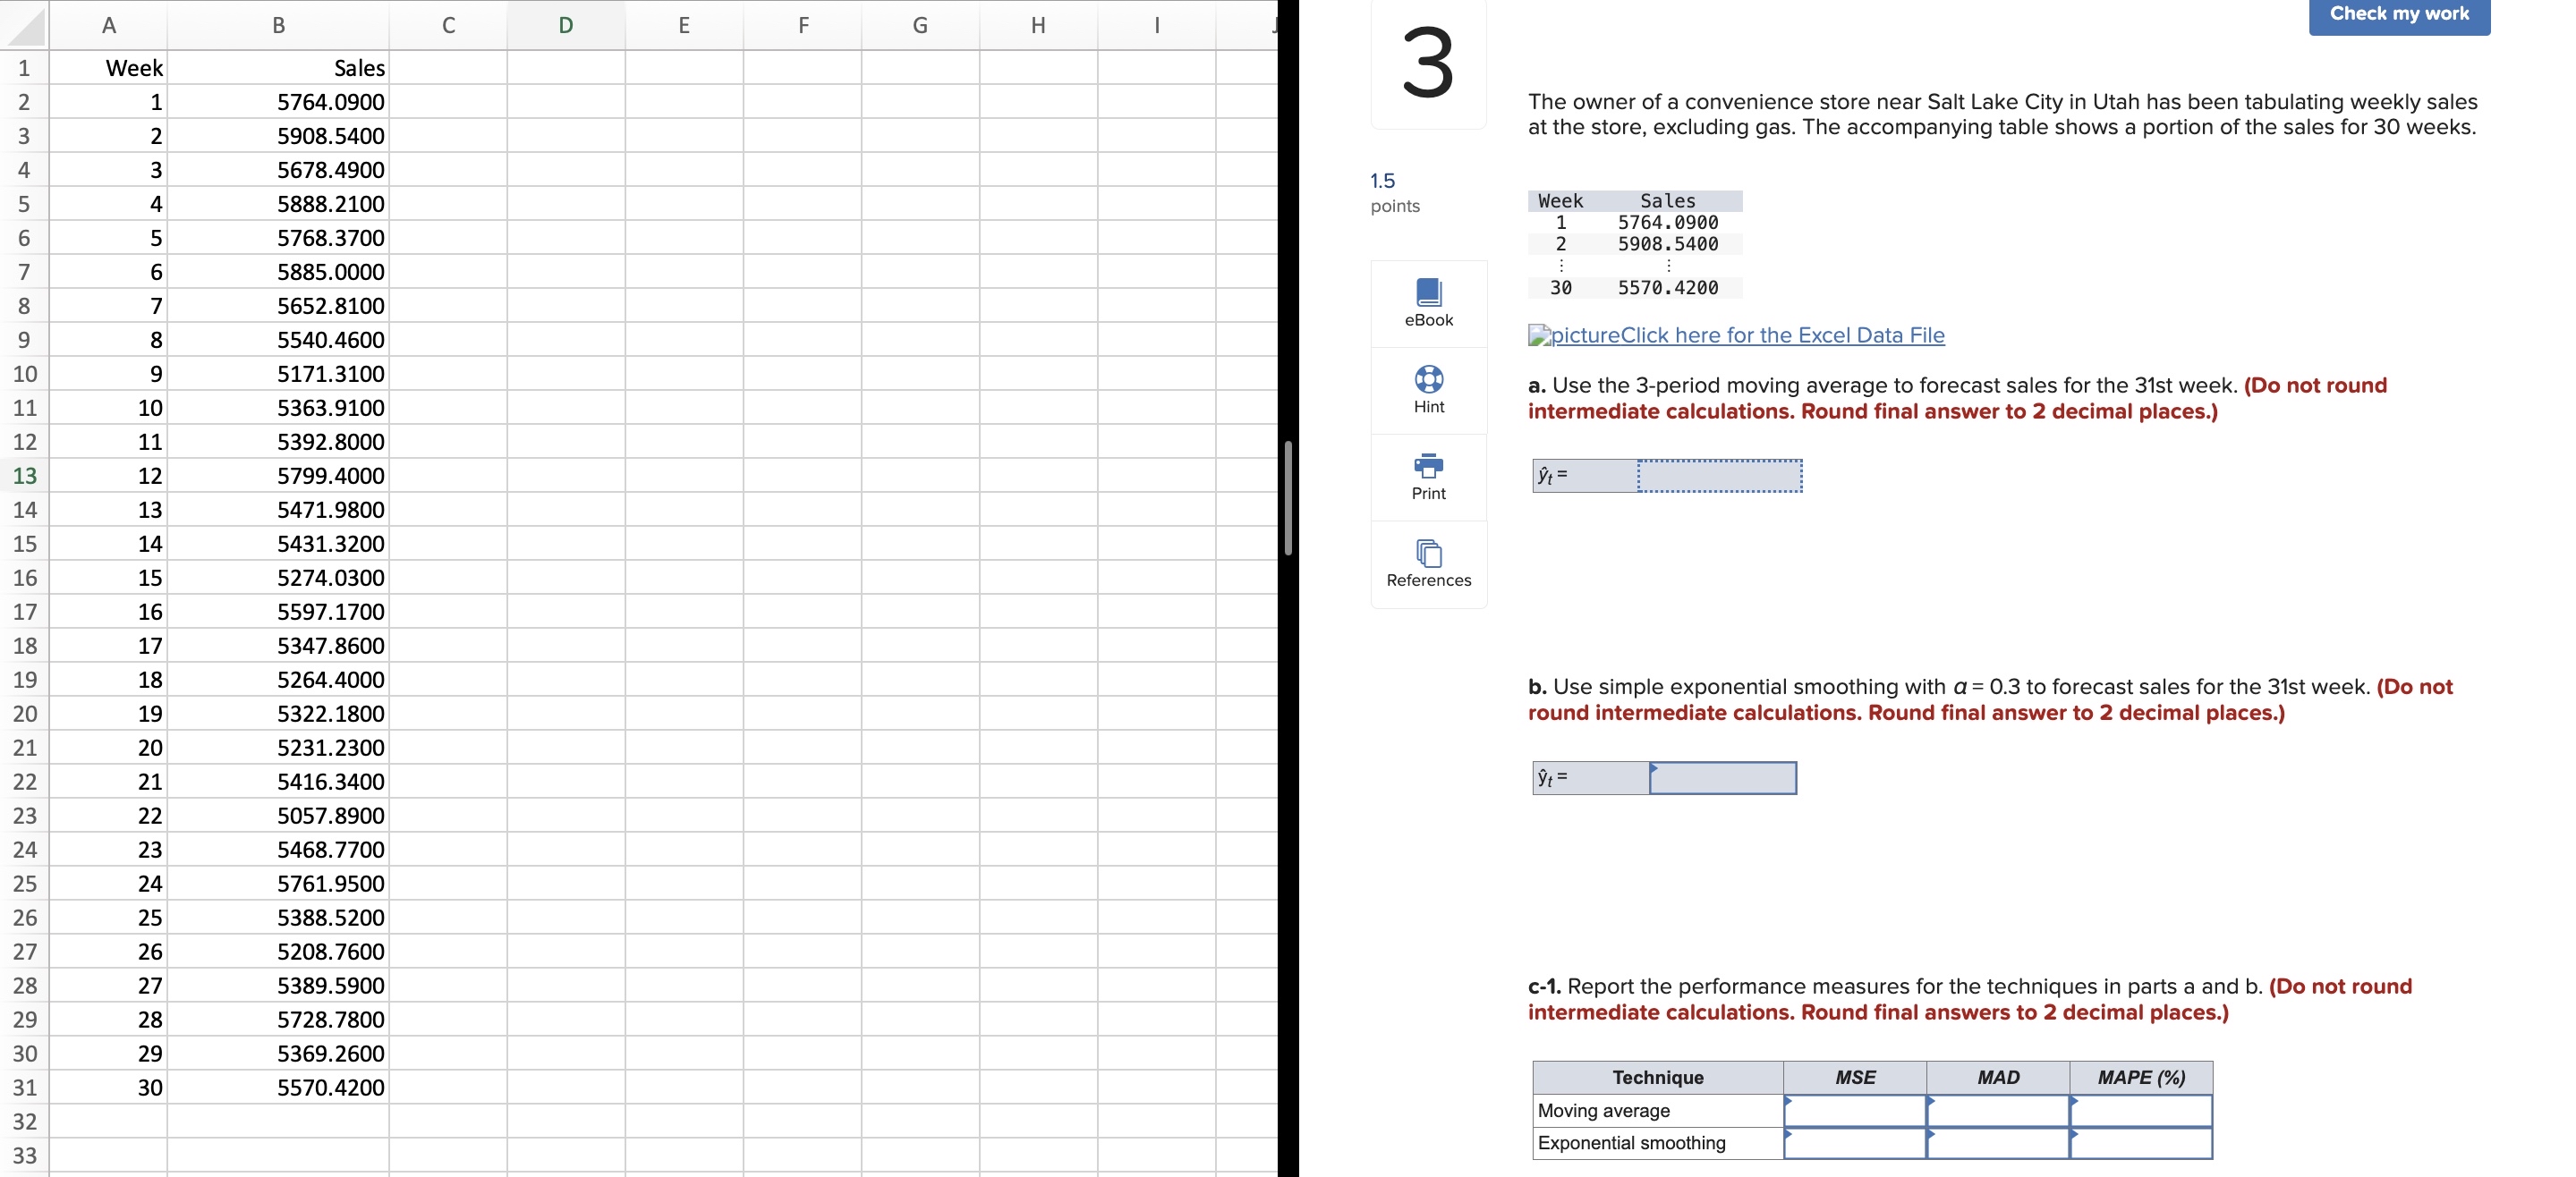Select Exponential smoothing MSE cell
The width and height of the screenshot is (2576, 1177).
tap(1854, 1143)
